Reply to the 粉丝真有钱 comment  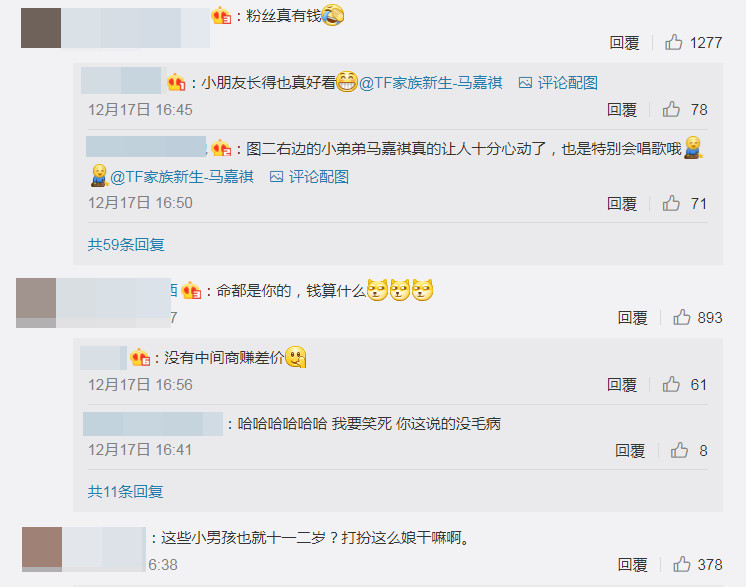click(624, 43)
